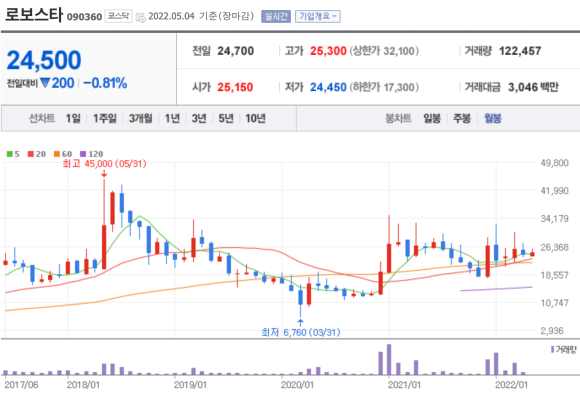580x394 pixels.
Task: Click the blue down triangle change icon
Action: [45, 82]
